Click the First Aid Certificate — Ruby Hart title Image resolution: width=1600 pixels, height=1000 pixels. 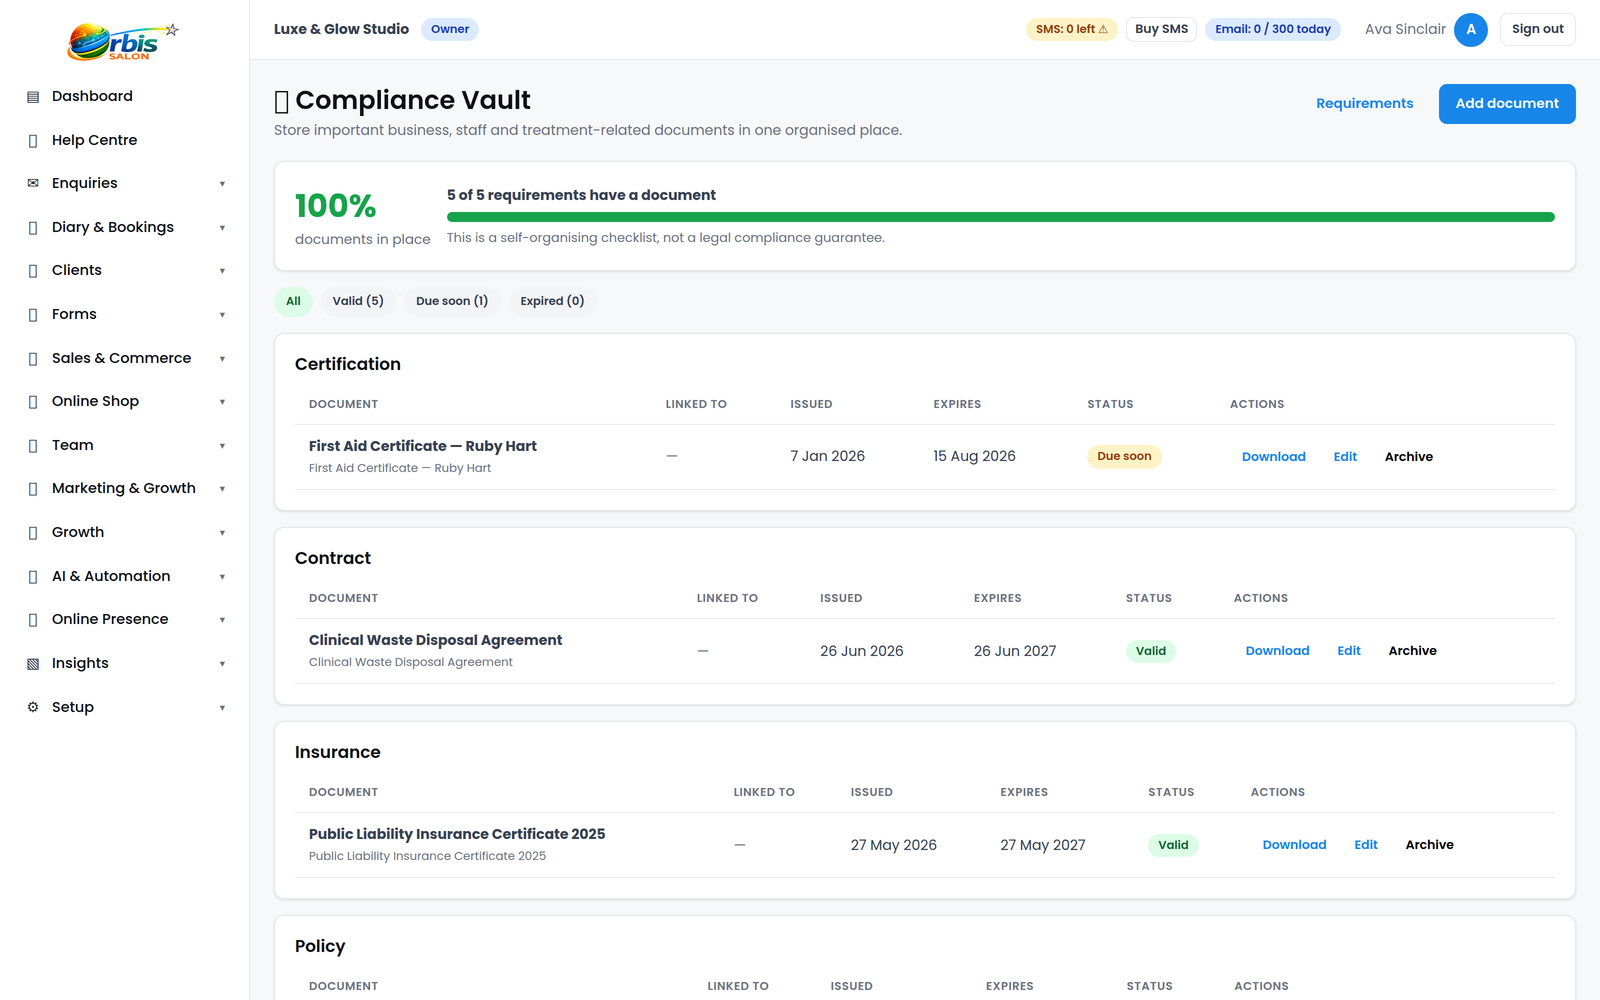[x=423, y=446]
